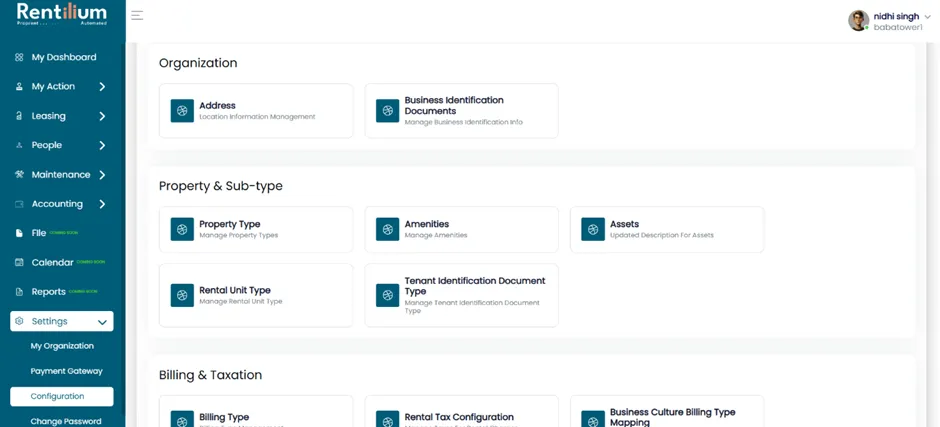The width and height of the screenshot is (940, 427).
Task: Select Payment Gateway under Settings
Action: tap(67, 371)
